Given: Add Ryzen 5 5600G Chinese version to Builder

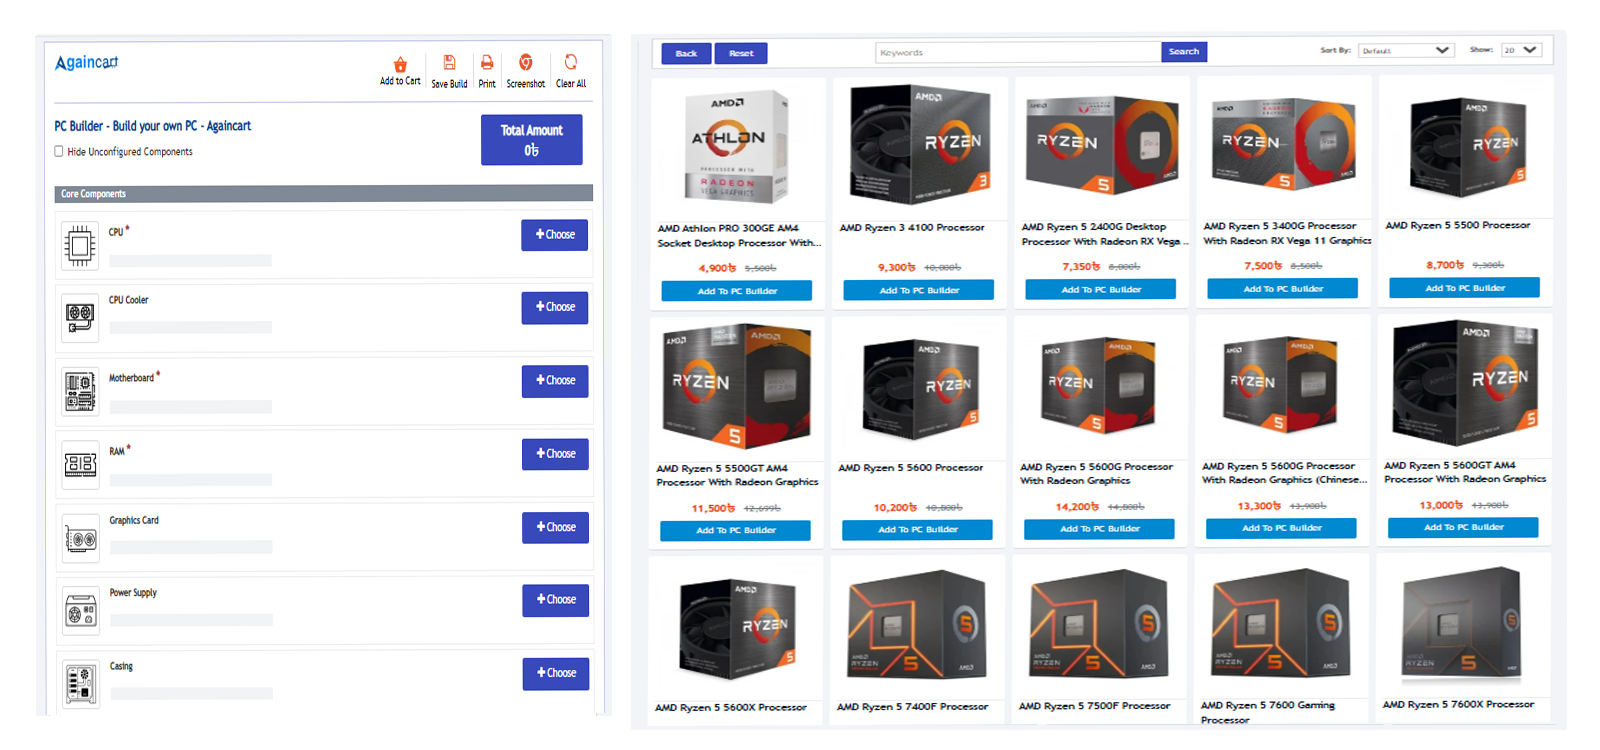Looking at the screenshot, I should (x=1281, y=527).
